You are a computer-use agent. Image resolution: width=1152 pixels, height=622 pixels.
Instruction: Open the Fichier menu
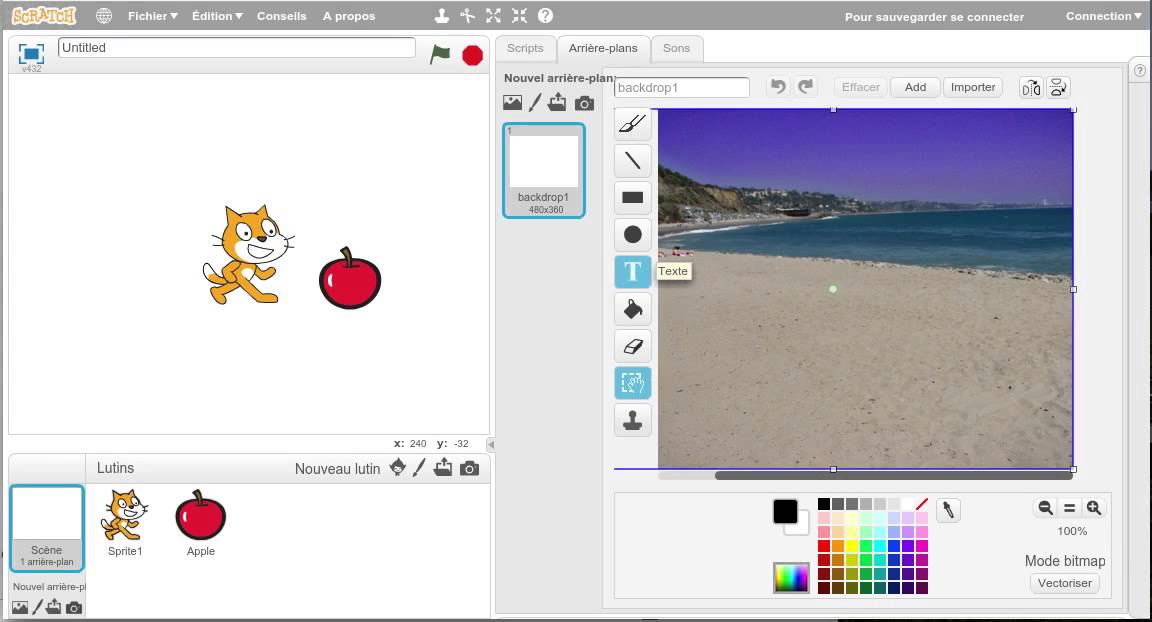(153, 15)
